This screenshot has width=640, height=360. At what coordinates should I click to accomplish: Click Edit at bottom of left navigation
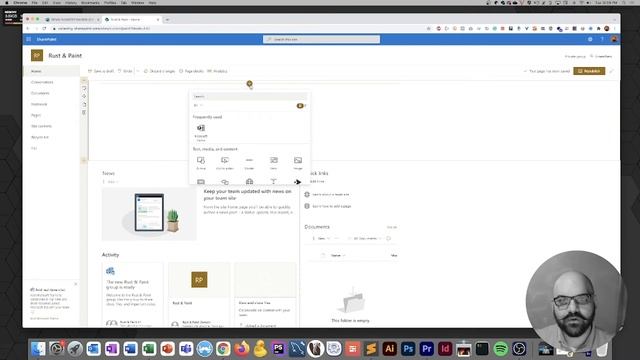tap(34, 148)
